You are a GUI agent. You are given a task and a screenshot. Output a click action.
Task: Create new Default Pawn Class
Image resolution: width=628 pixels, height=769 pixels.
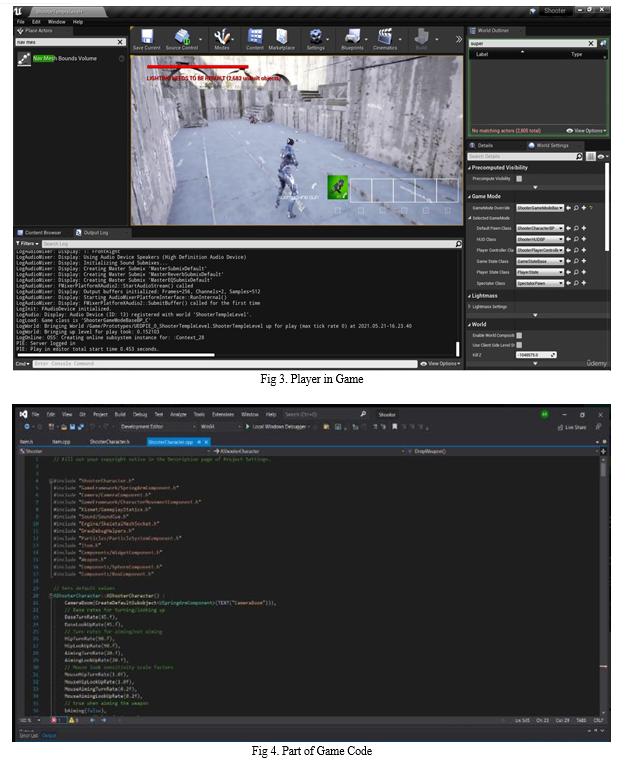coord(583,228)
